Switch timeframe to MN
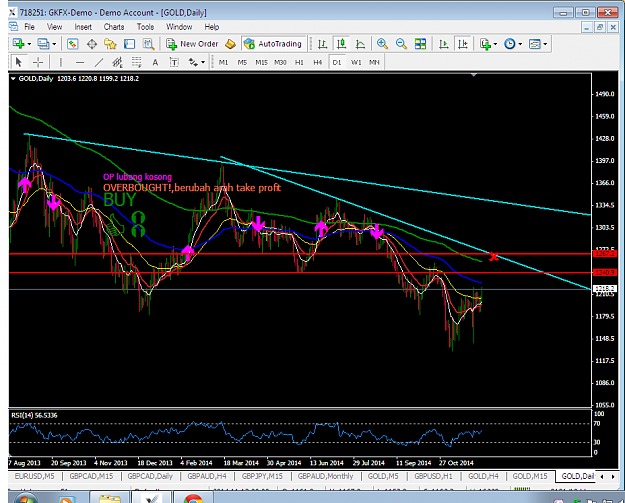625x503 pixels. point(374,62)
